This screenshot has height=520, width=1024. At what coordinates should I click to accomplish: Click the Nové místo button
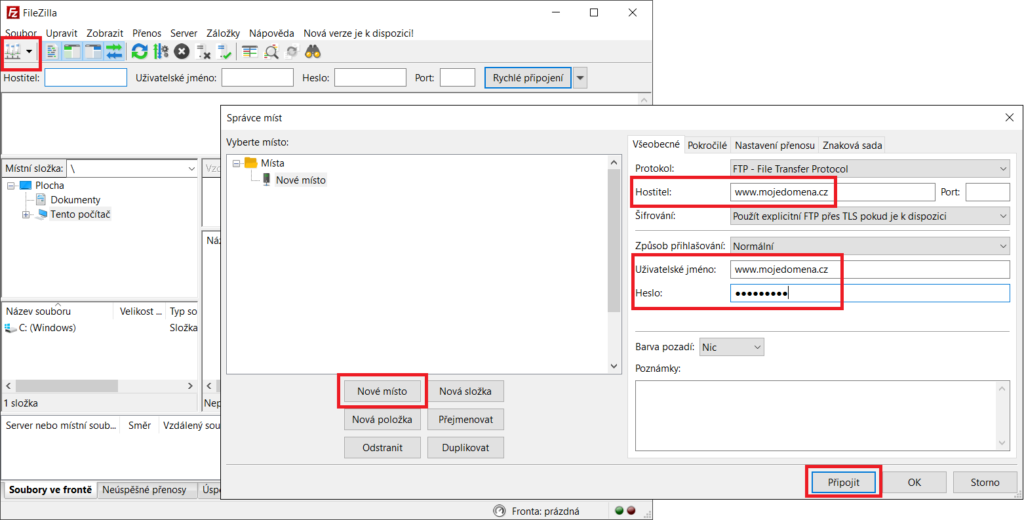382,391
